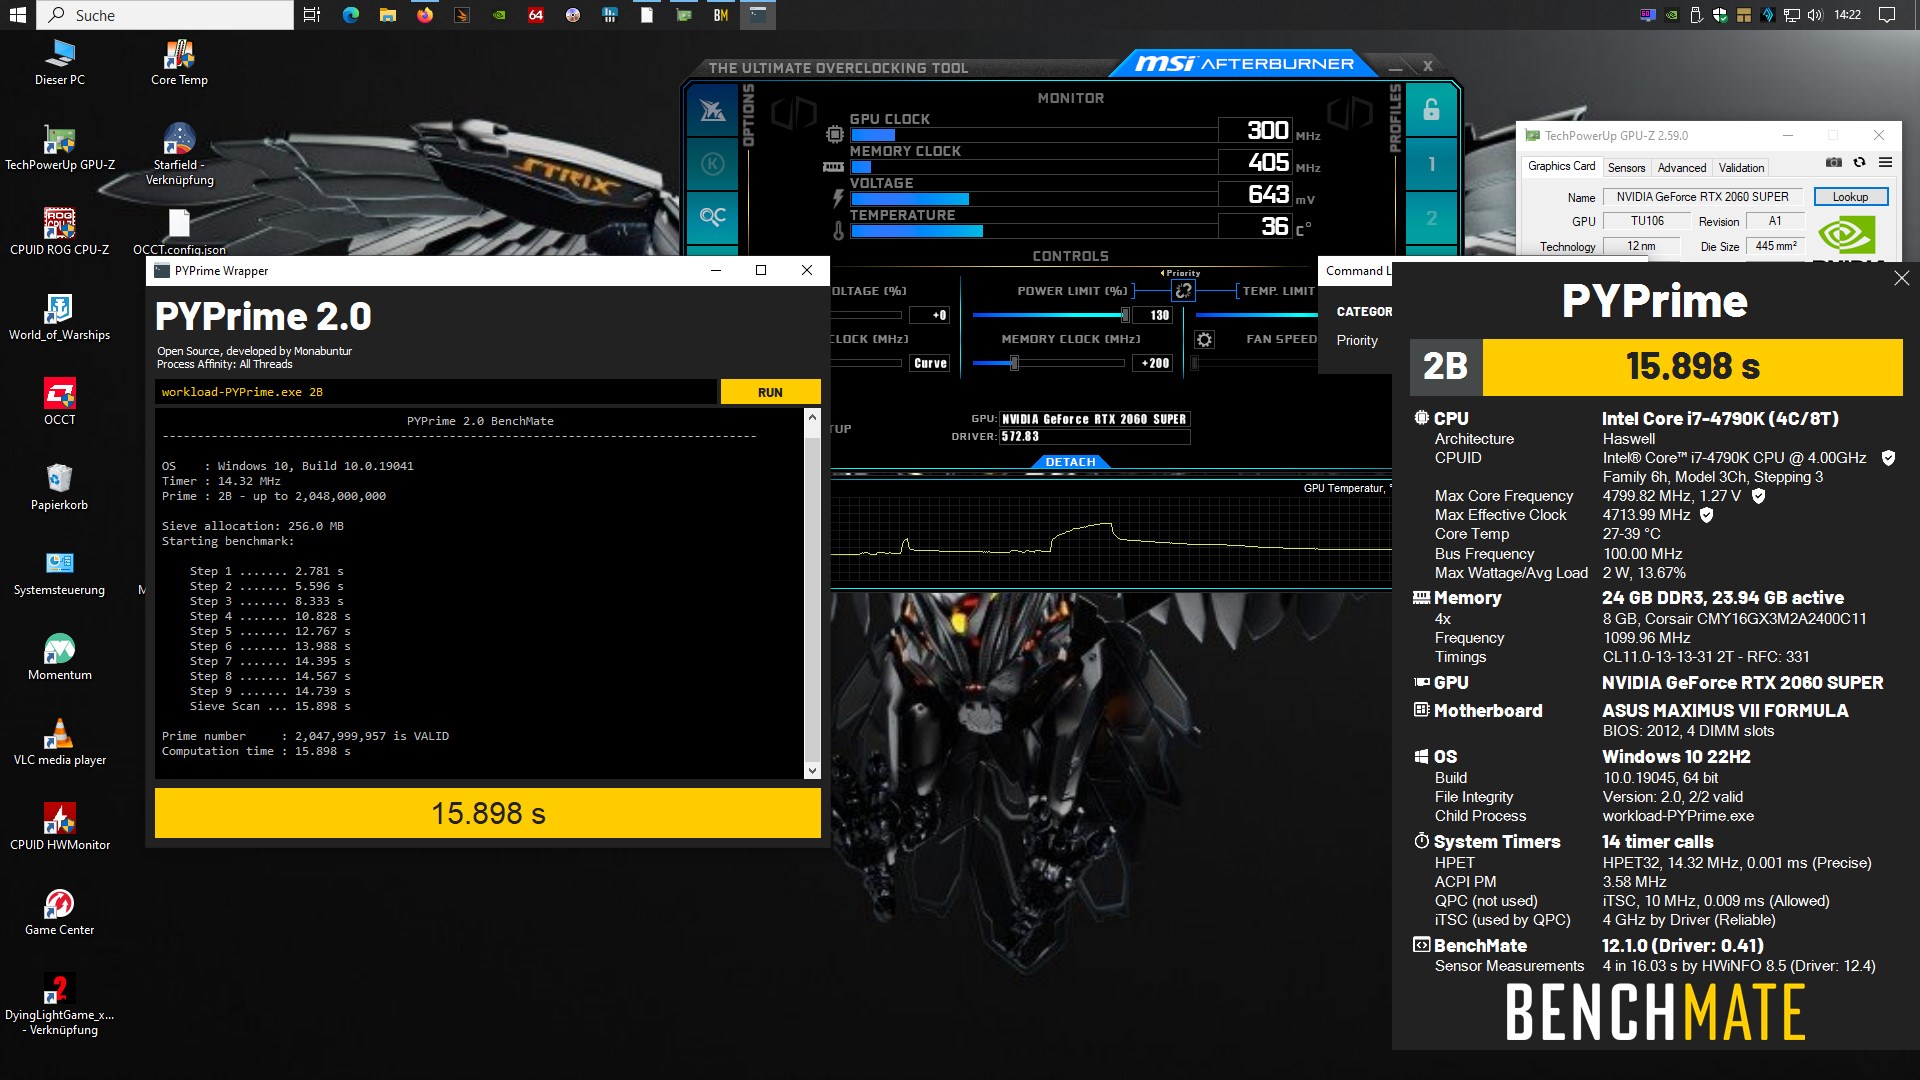
Task: Select Afterburner profile slot 2
Action: pos(1431,218)
